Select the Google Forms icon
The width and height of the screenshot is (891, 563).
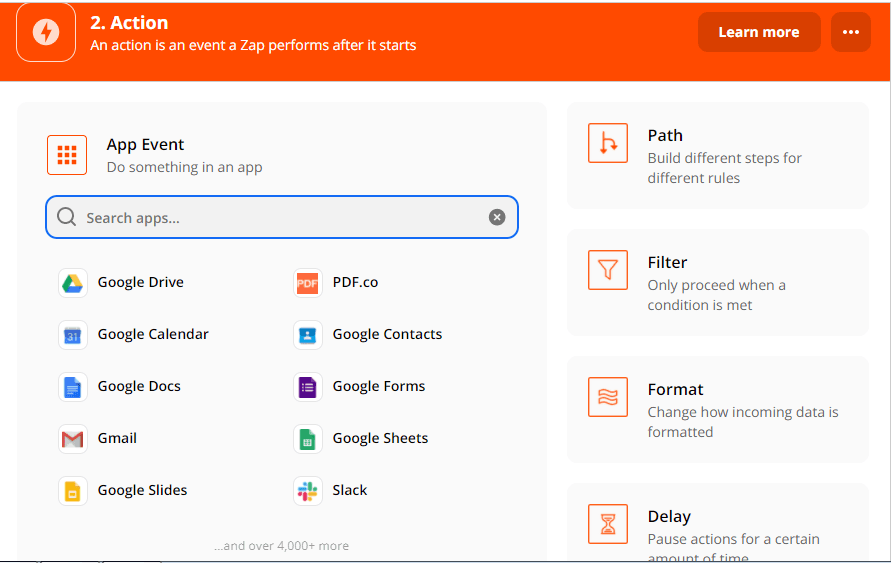pyautogui.click(x=308, y=387)
